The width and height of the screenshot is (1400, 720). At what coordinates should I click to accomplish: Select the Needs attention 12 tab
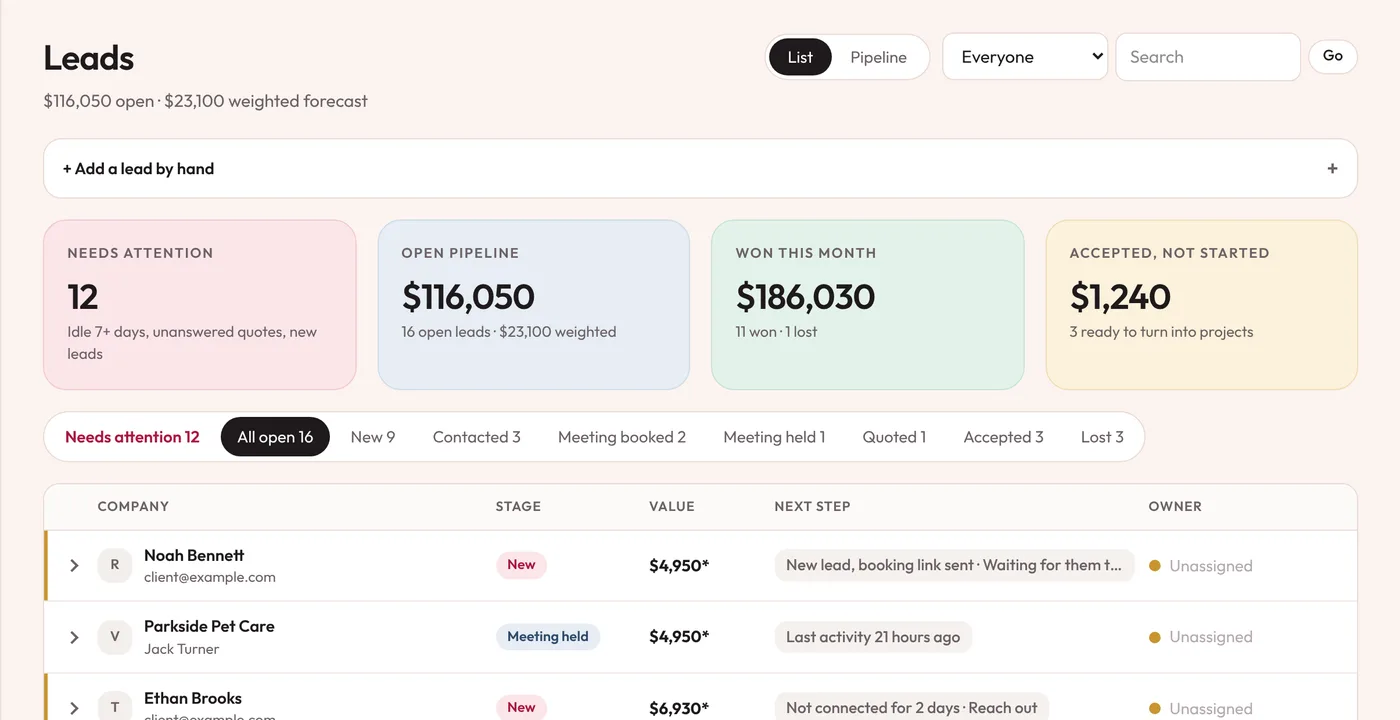(132, 437)
